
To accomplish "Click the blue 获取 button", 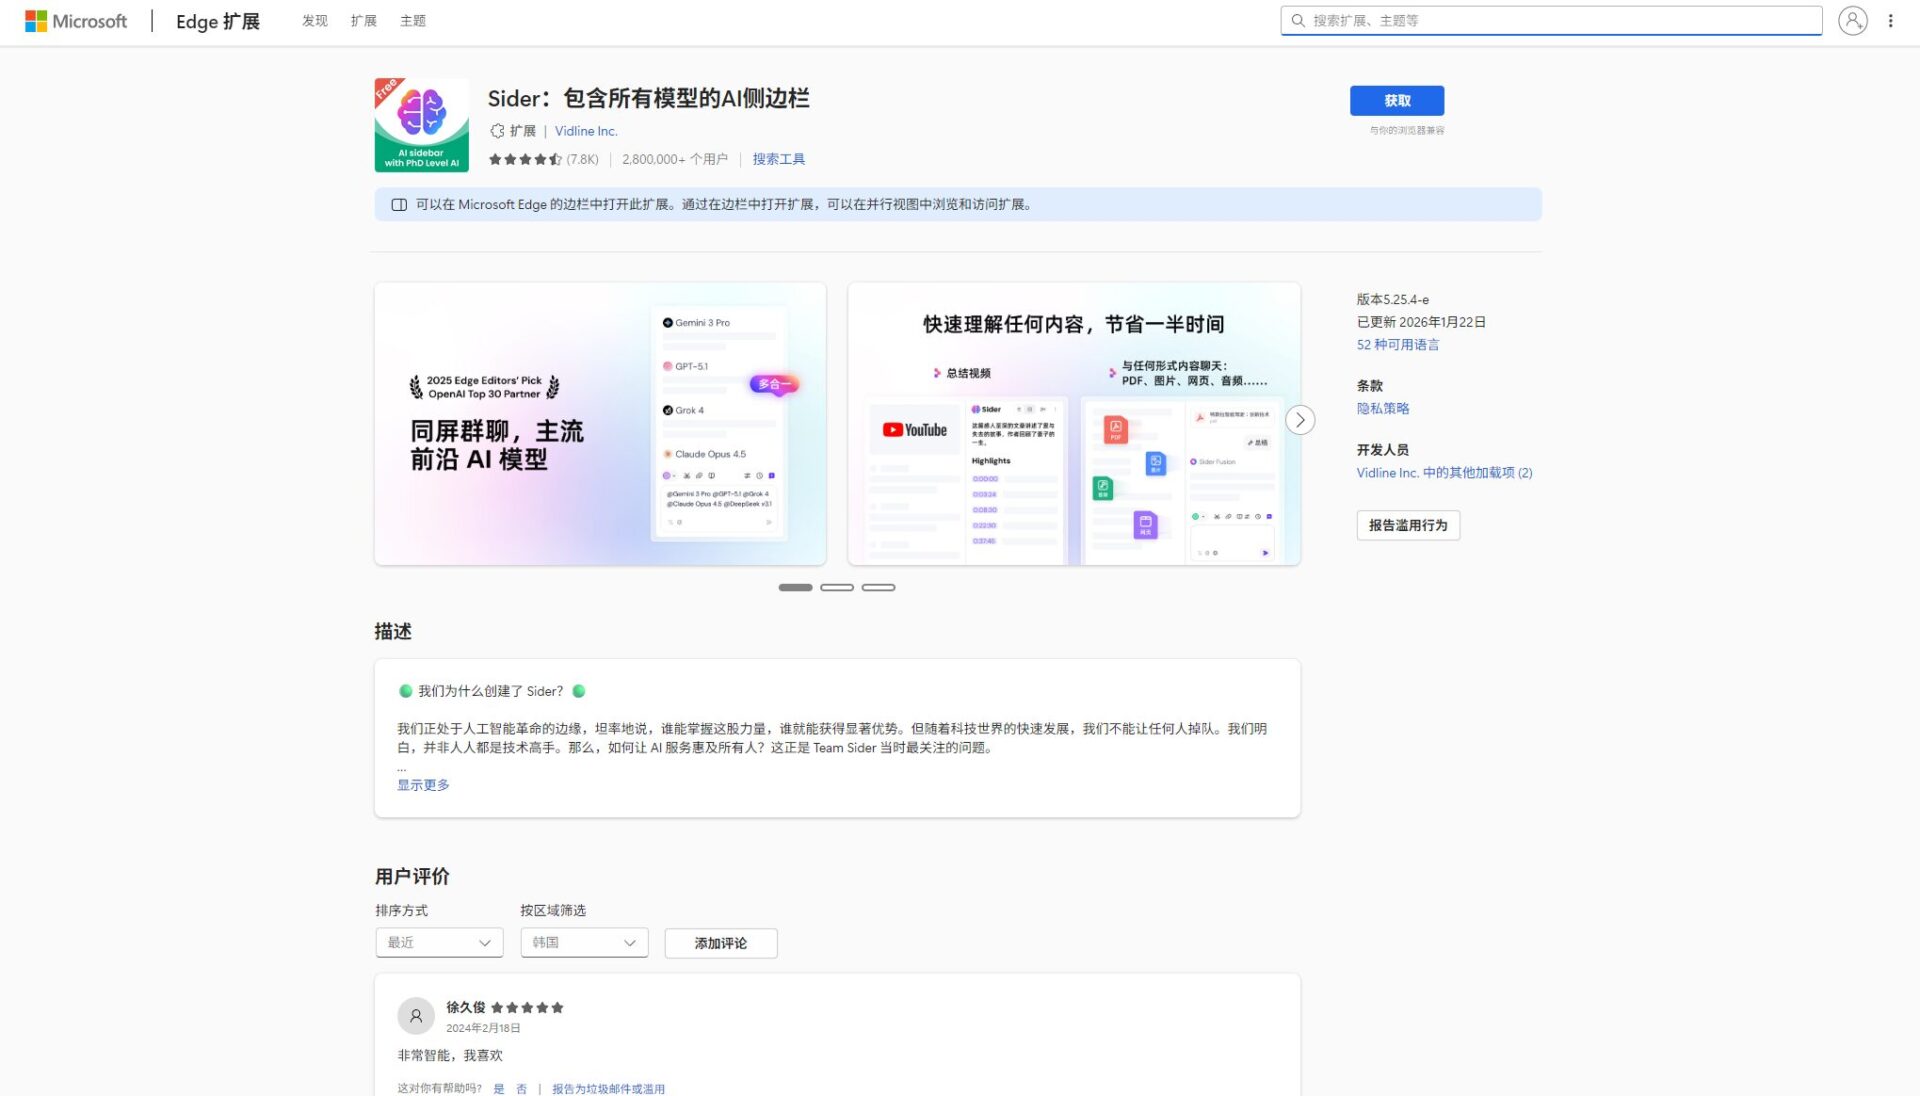I will click(1397, 100).
